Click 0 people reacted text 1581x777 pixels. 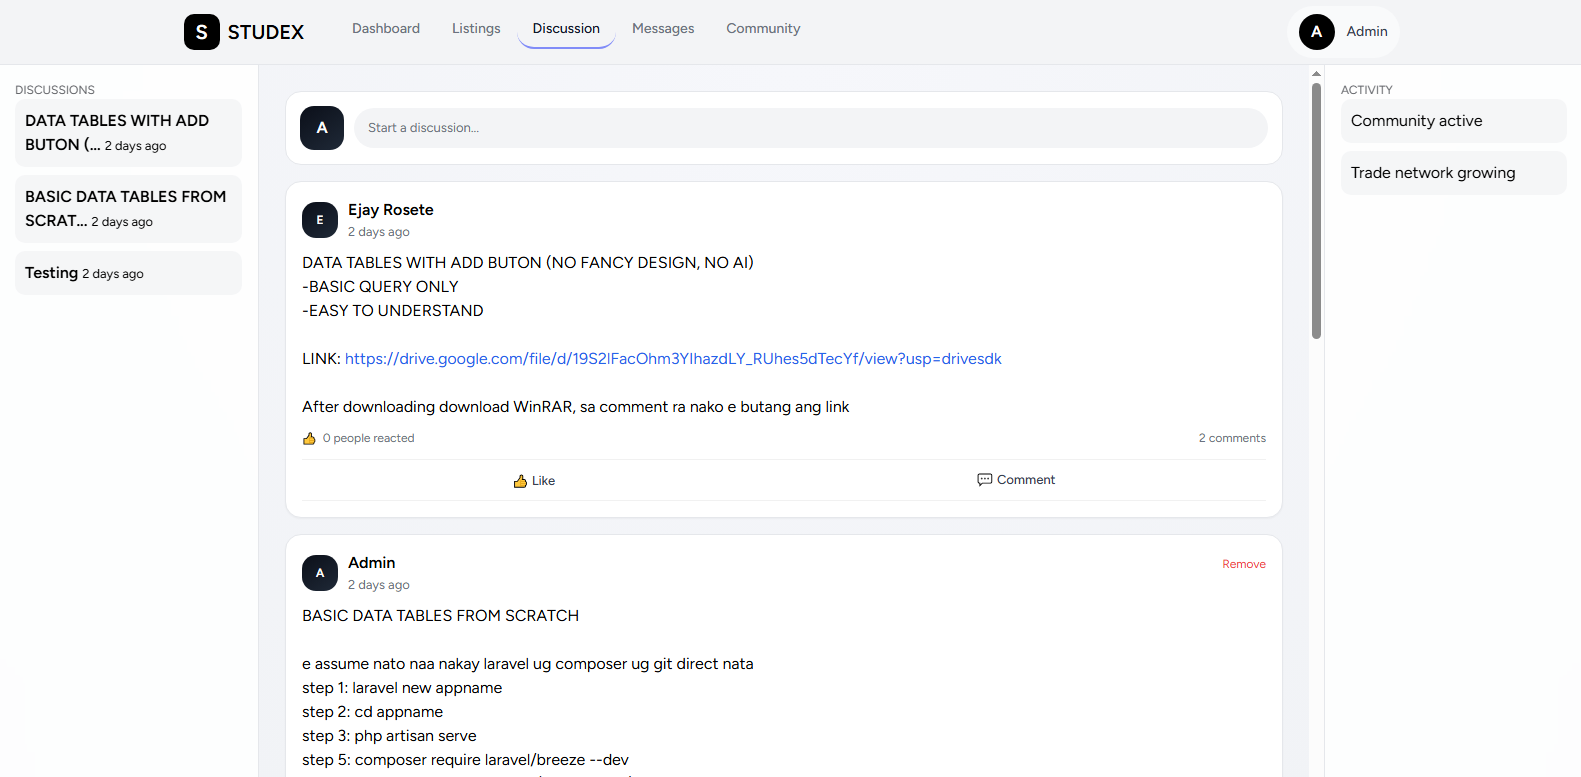coord(368,438)
